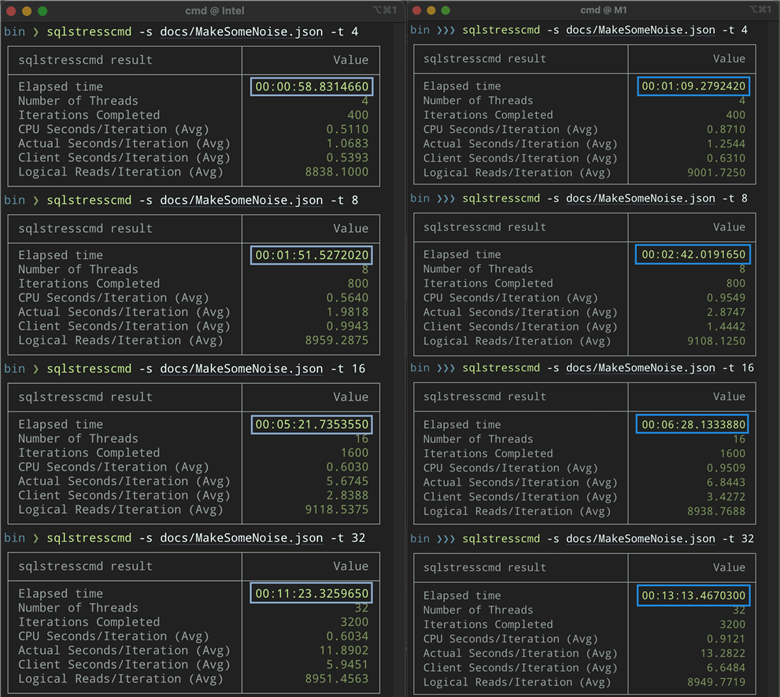780x697 pixels.
Task: Click the logical reads value 8959.2875
Action: click(x=337, y=340)
